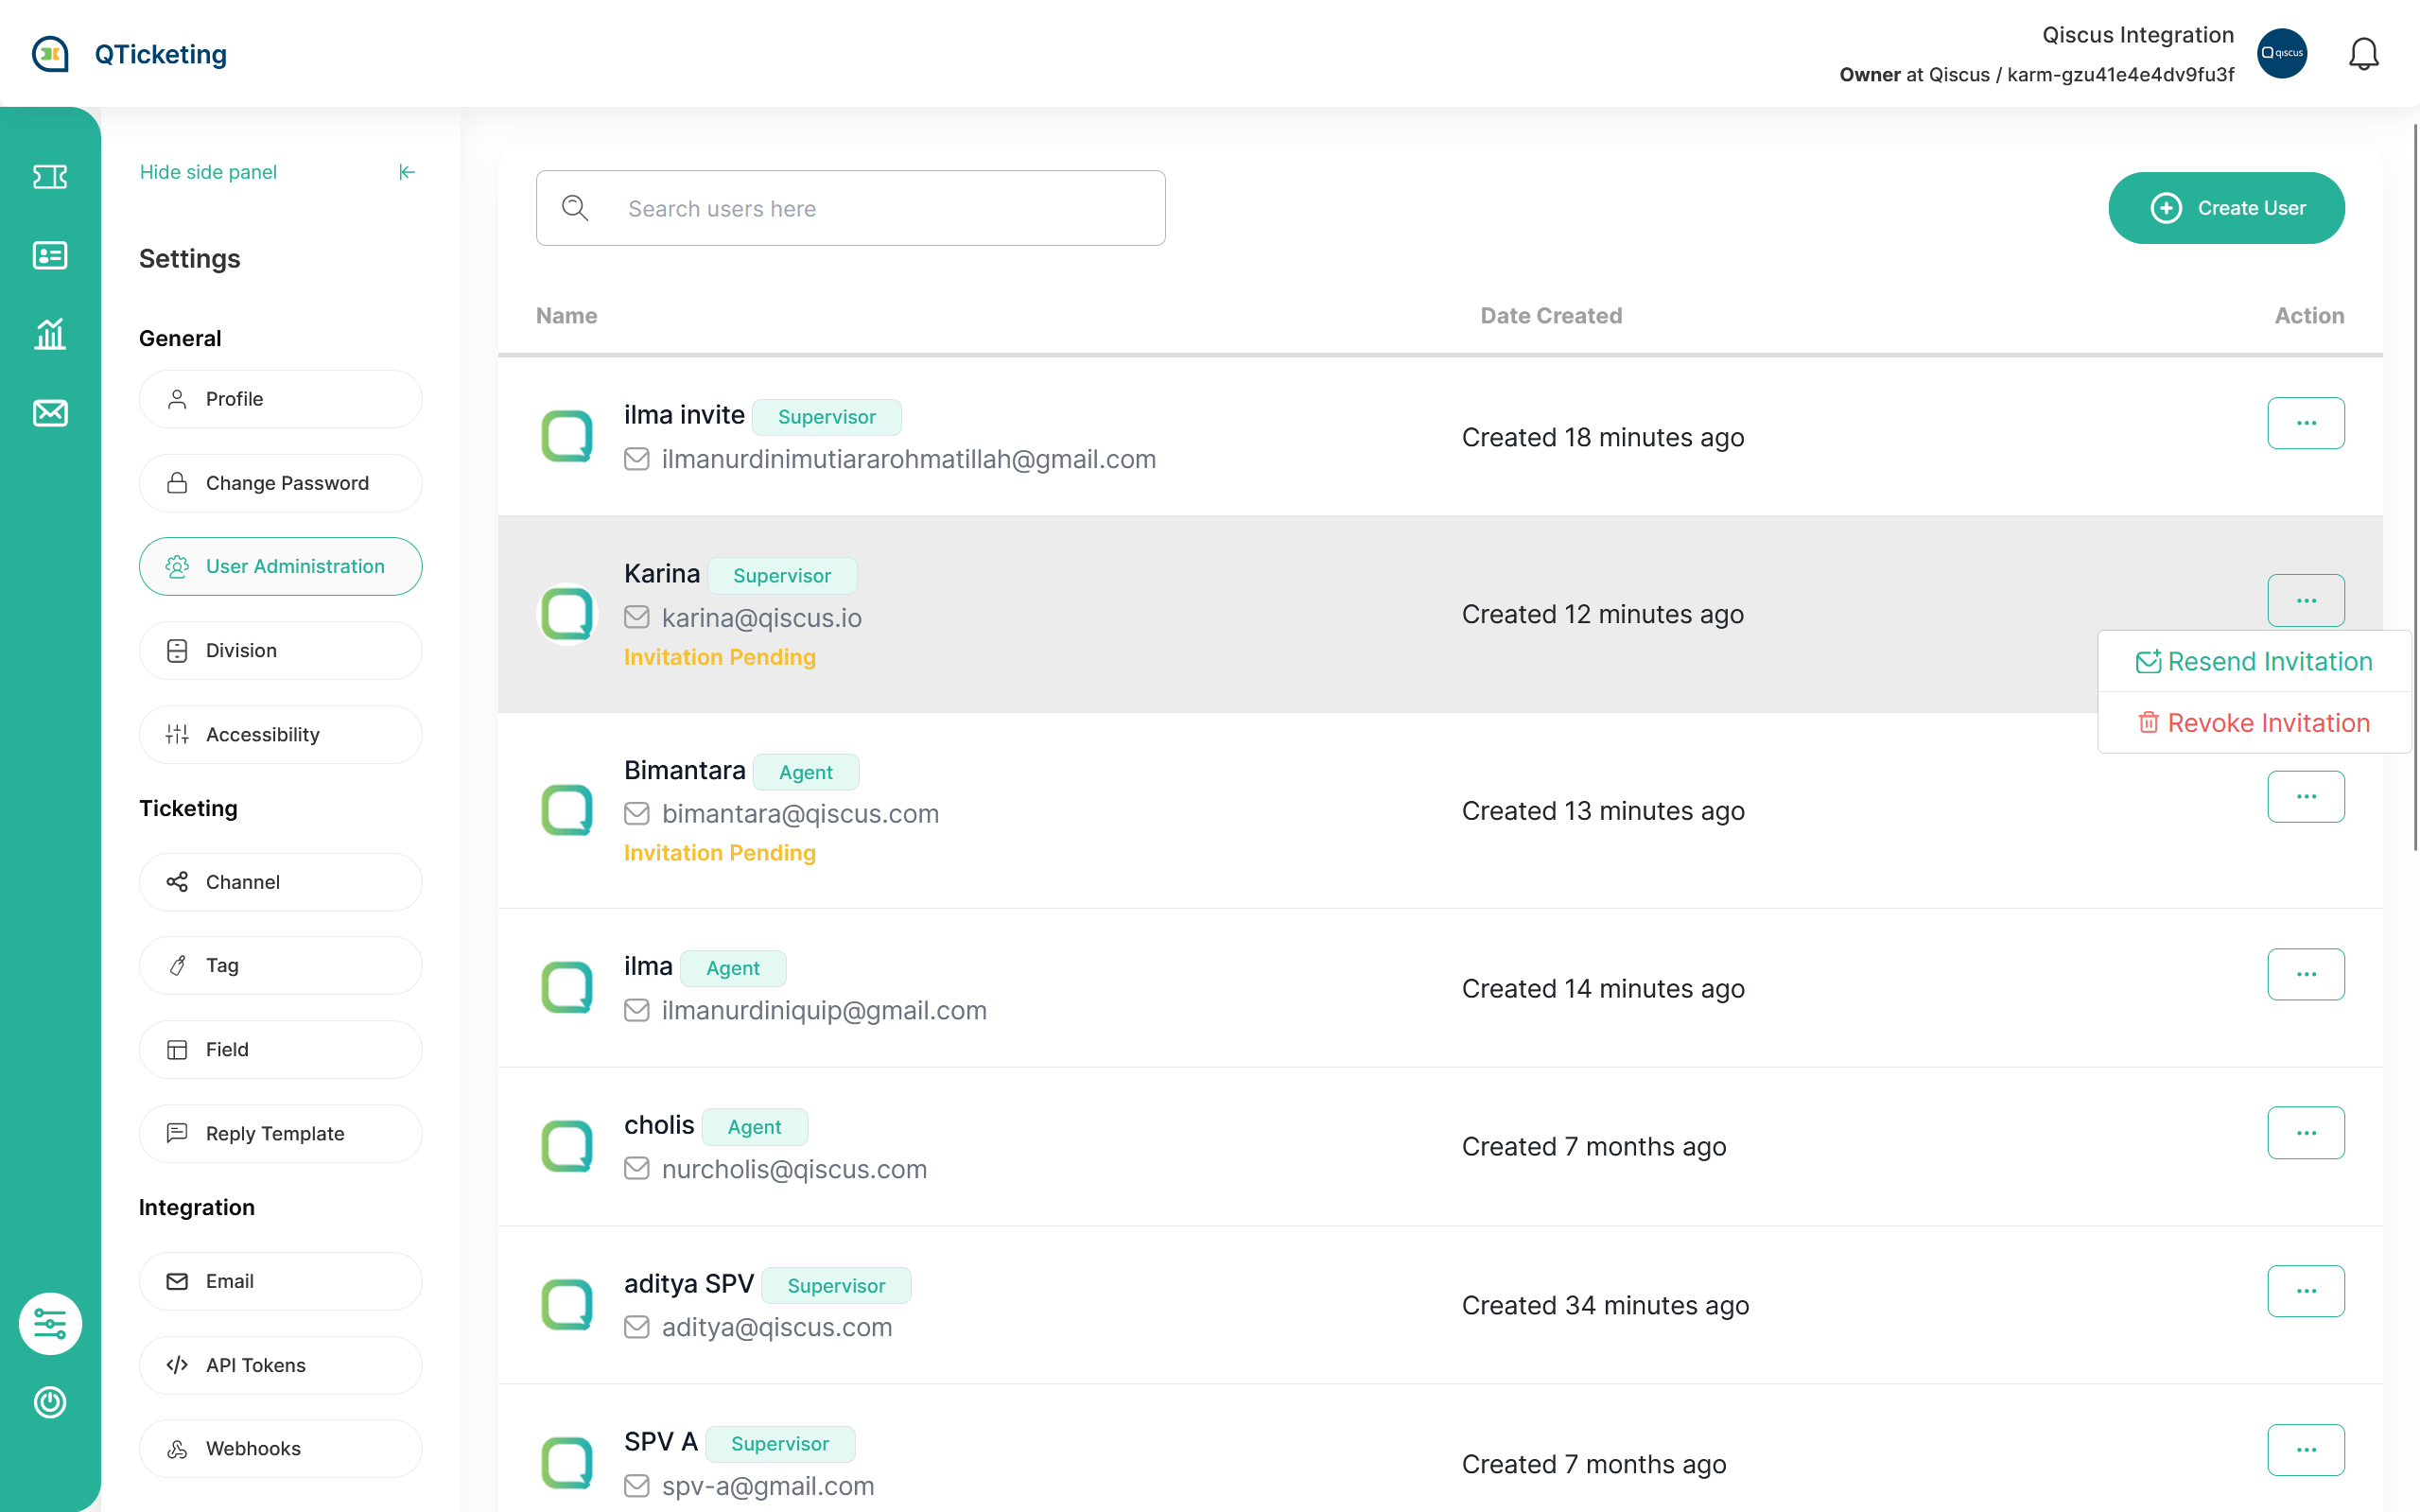Image resolution: width=2420 pixels, height=1512 pixels.
Task: Open action menu for aditya SPV
Action: [2306, 1291]
